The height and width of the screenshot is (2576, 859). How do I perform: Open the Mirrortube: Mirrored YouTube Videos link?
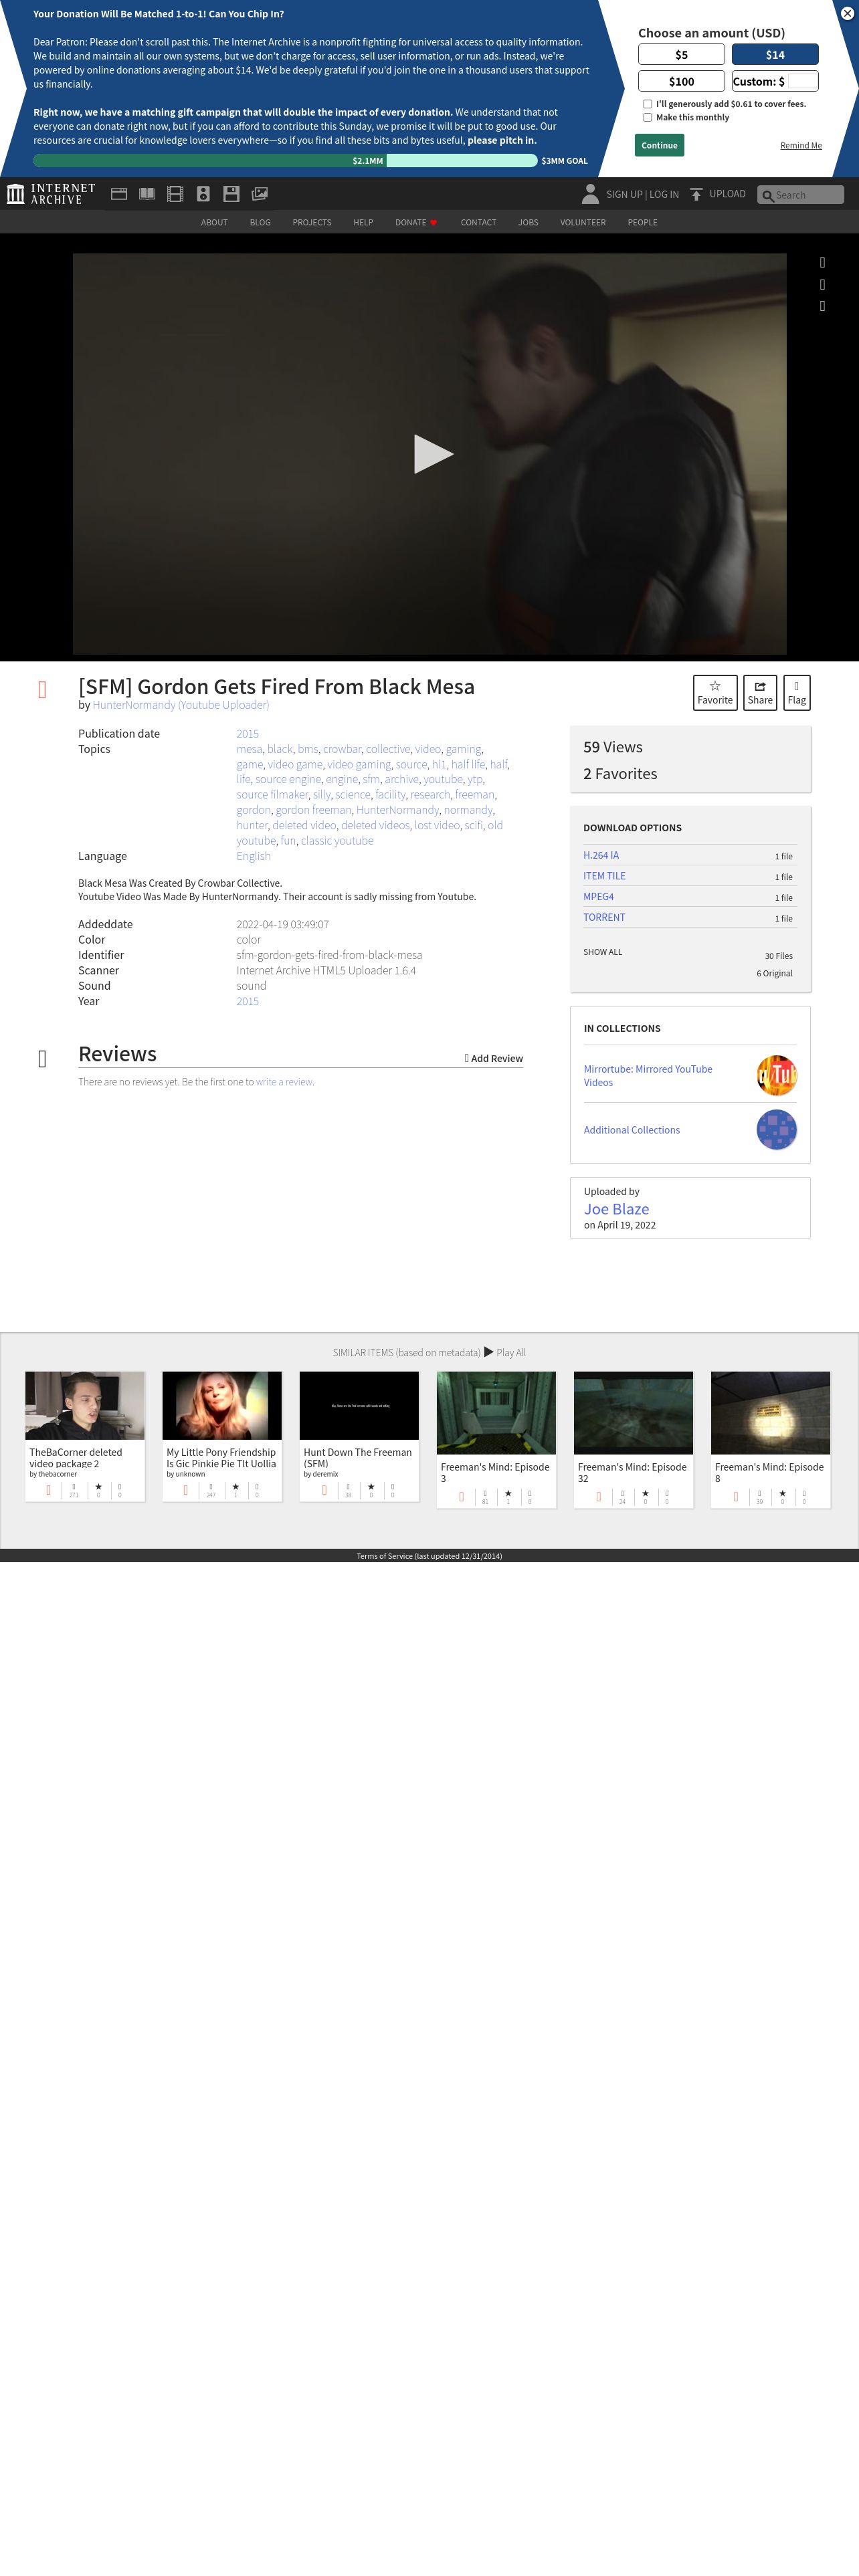648,1076
